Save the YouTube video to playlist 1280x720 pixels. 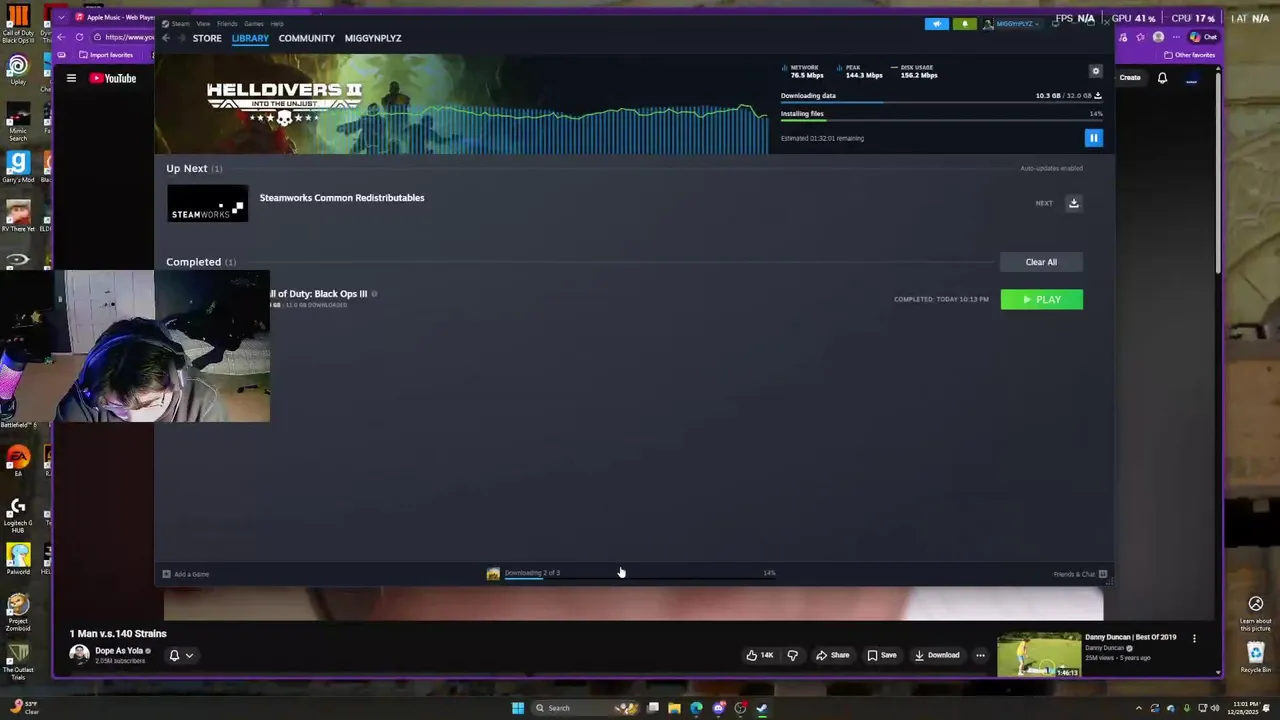881,655
